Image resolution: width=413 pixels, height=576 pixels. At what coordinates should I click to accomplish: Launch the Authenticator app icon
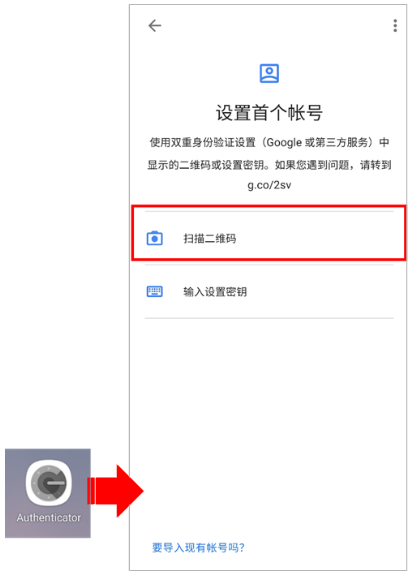pos(49,482)
